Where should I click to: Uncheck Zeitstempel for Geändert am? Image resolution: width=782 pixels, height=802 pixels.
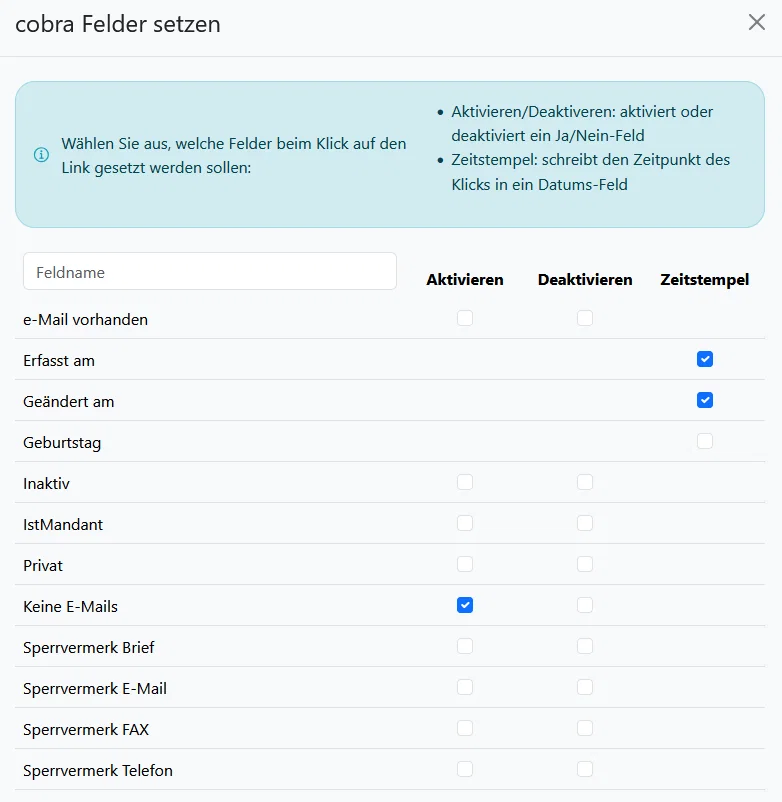[x=705, y=400]
